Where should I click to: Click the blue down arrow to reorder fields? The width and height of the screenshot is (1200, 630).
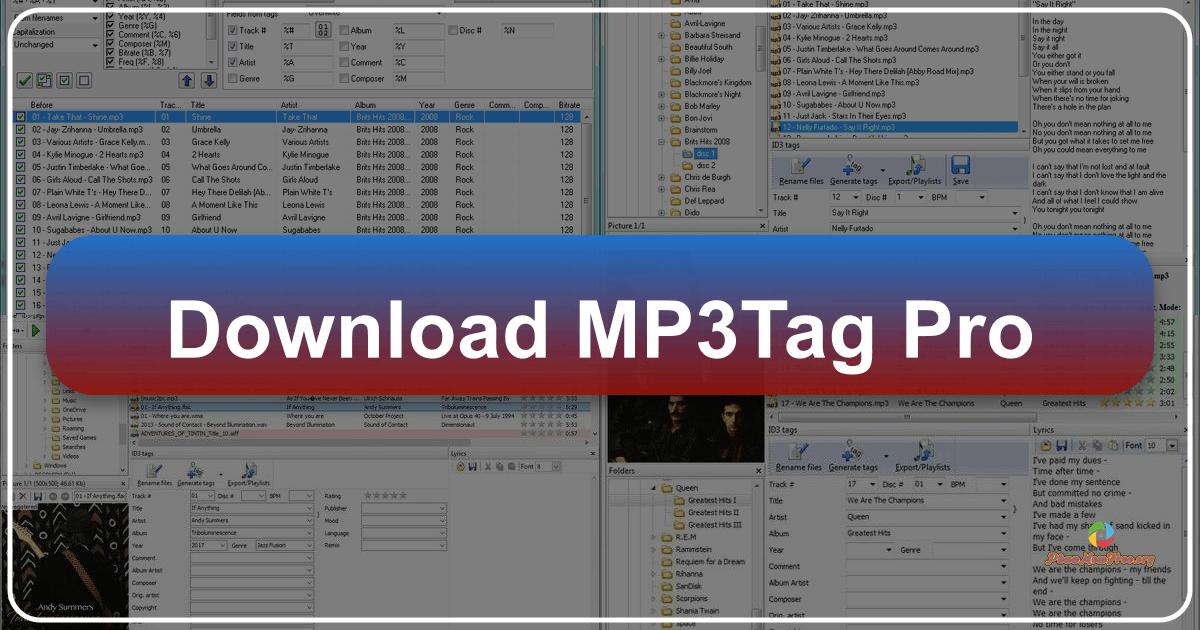point(208,81)
